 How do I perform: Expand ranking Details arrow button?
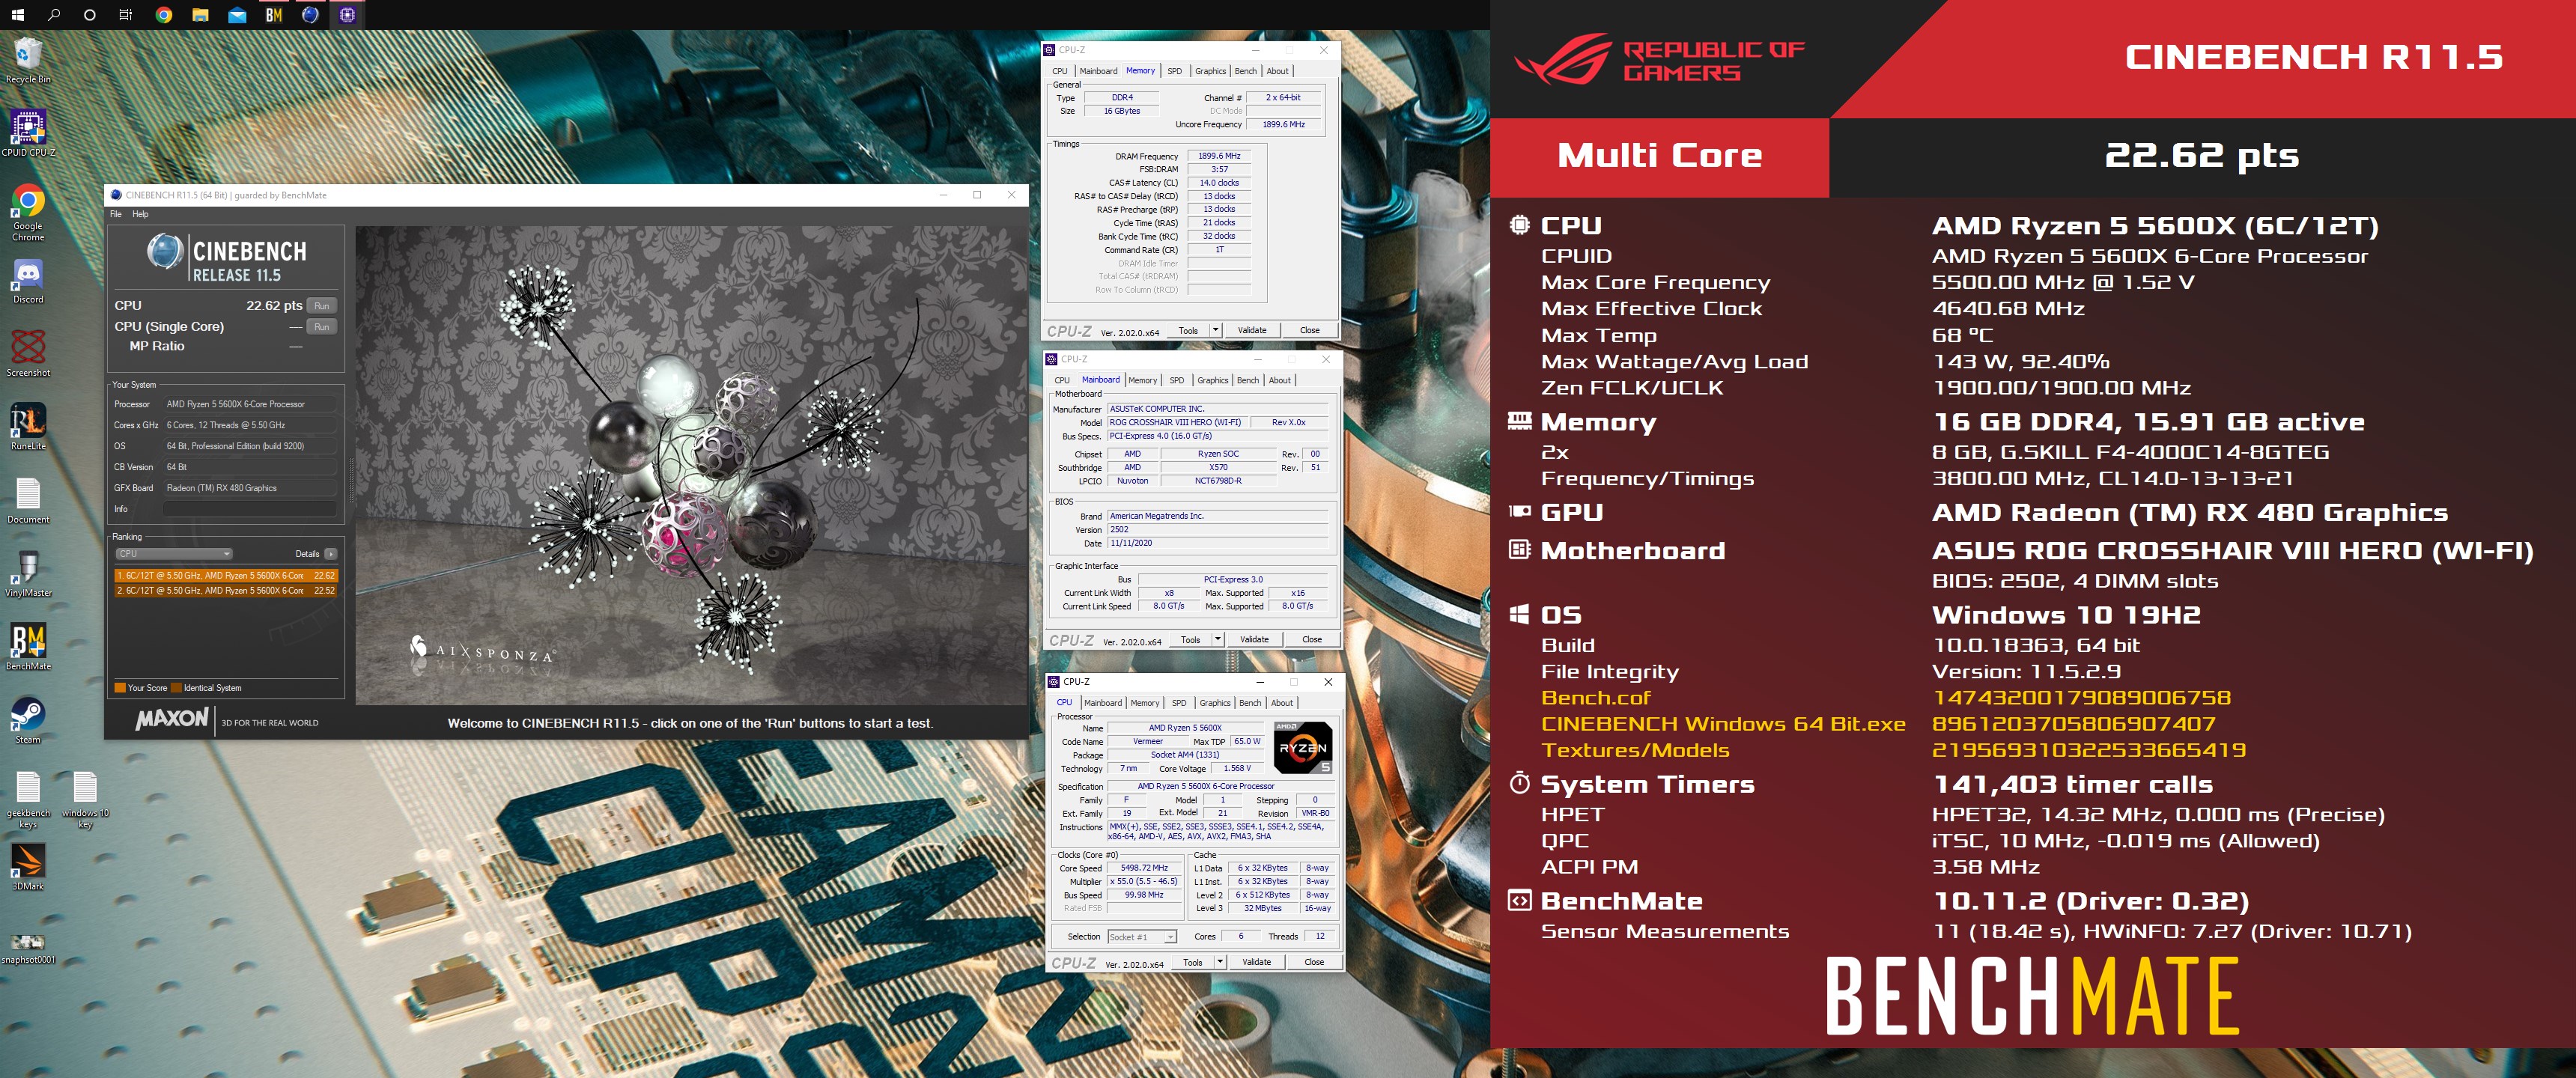click(x=331, y=554)
